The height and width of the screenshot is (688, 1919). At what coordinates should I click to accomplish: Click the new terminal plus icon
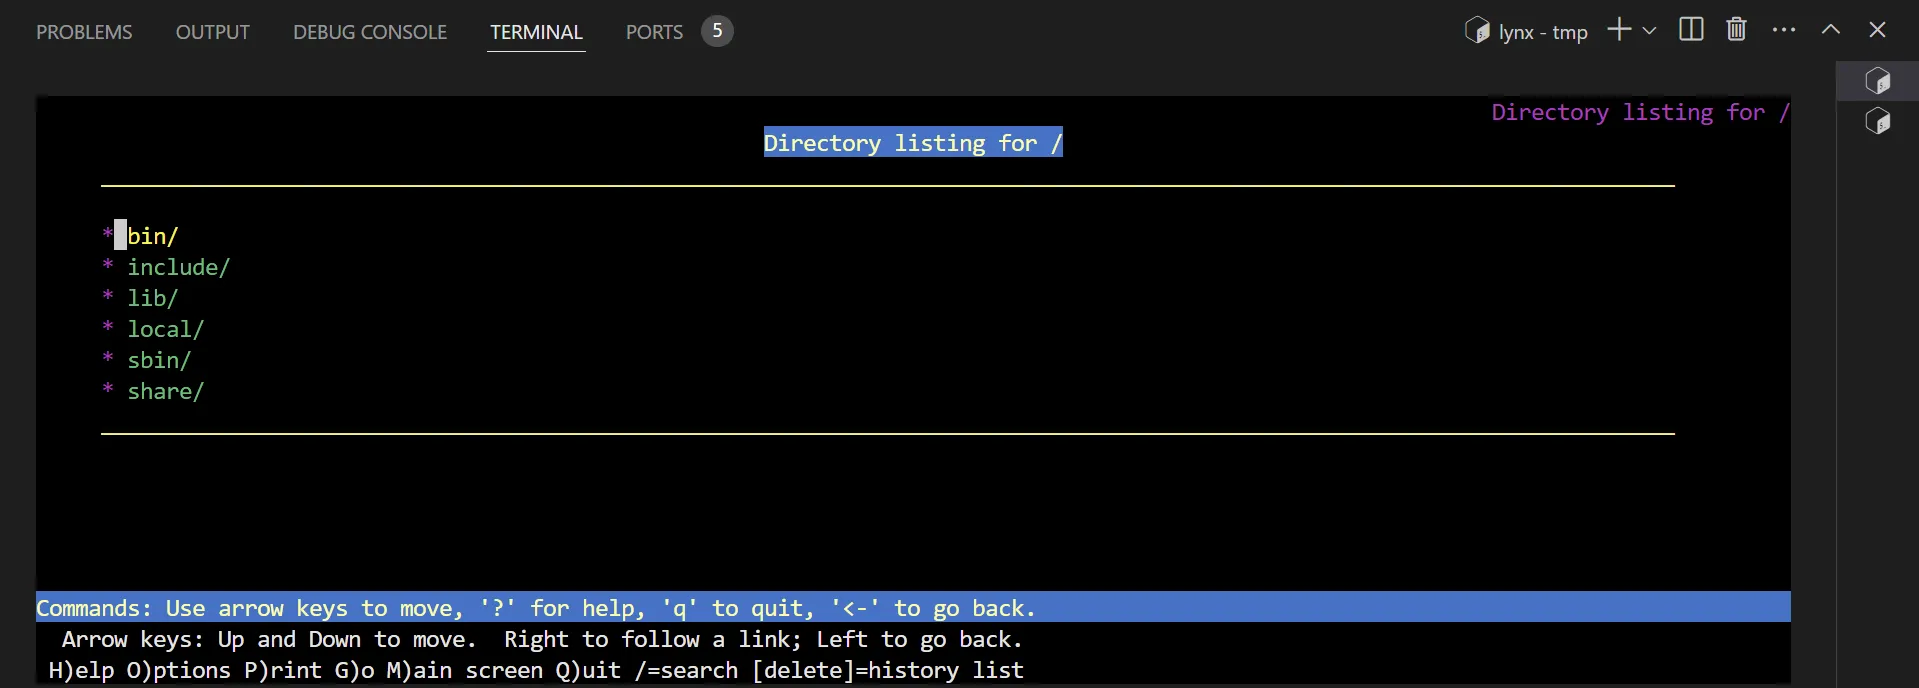pyautogui.click(x=1619, y=30)
